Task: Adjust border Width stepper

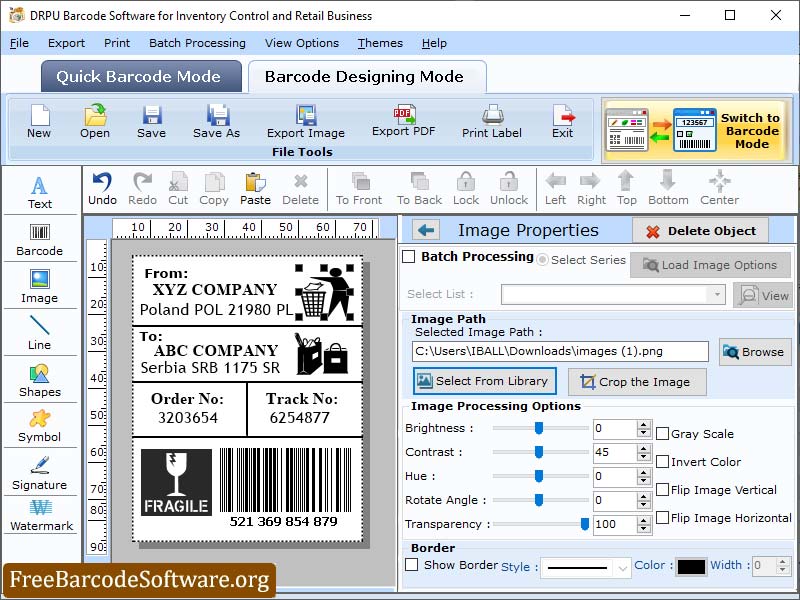Action: pyautogui.click(x=783, y=565)
